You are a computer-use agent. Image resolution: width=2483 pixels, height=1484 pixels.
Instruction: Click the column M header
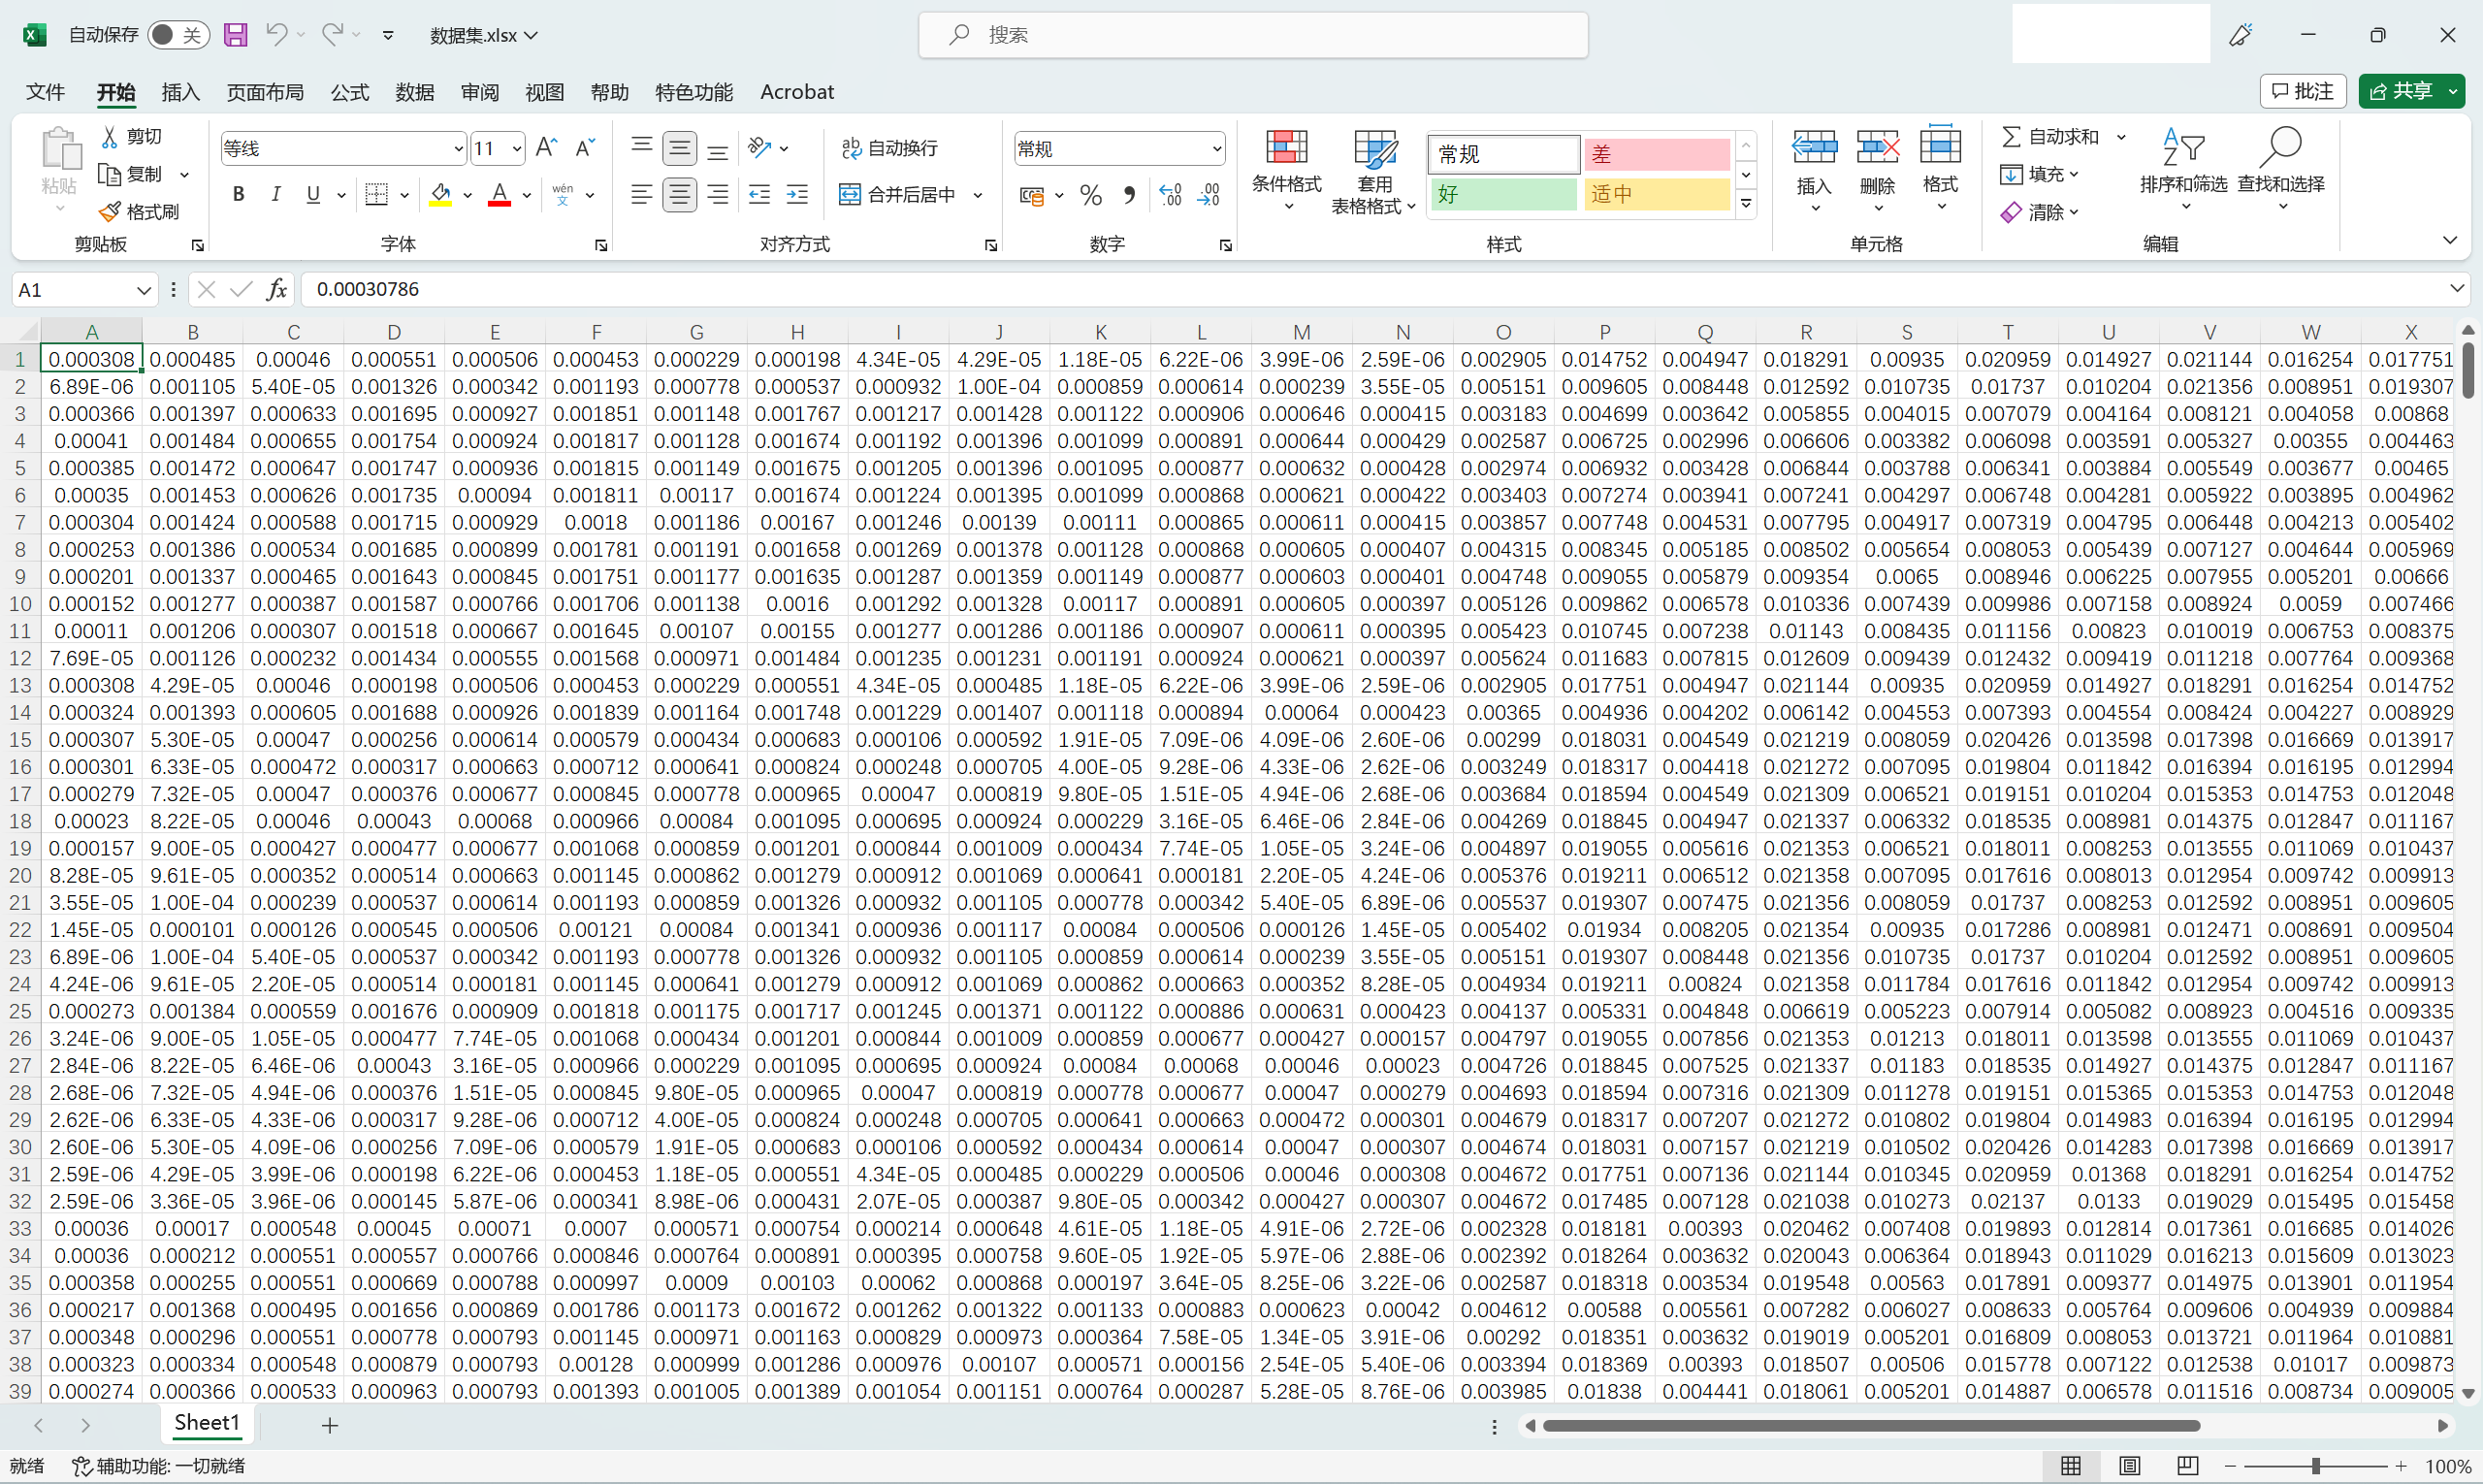tap(1301, 332)
